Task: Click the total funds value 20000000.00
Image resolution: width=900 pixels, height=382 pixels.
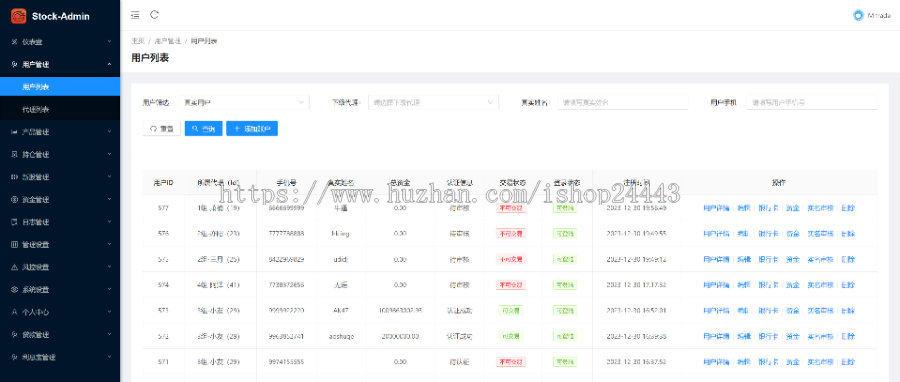Action: (x=399, y=336)
